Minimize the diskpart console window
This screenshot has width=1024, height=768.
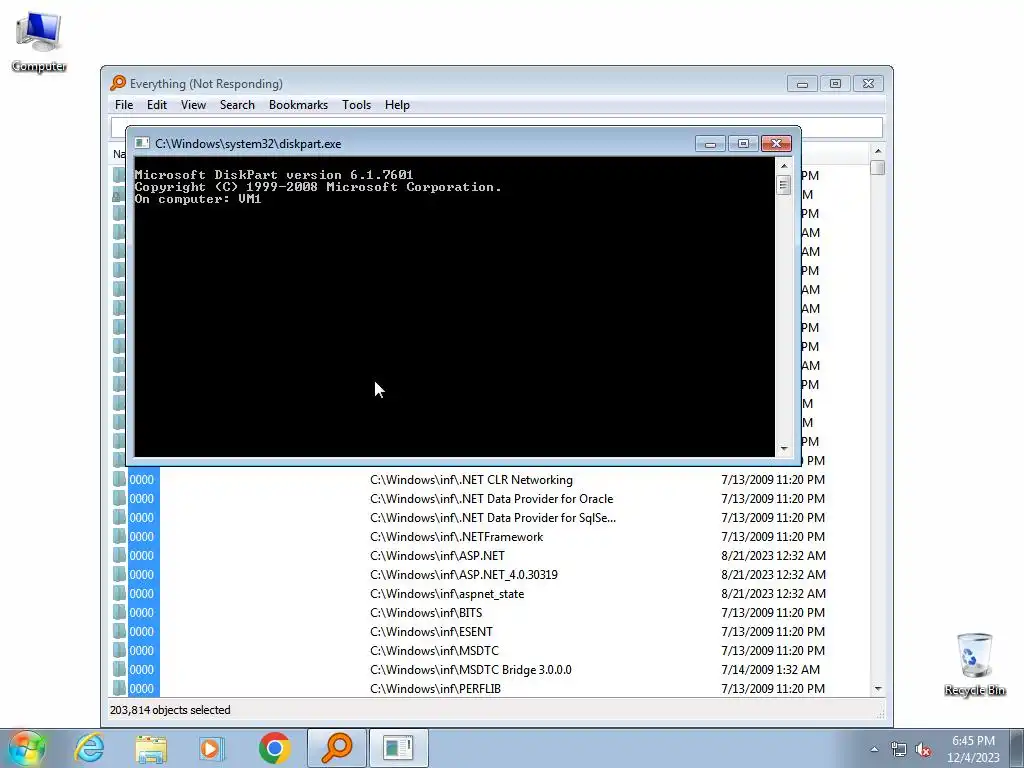click(711, 144)
